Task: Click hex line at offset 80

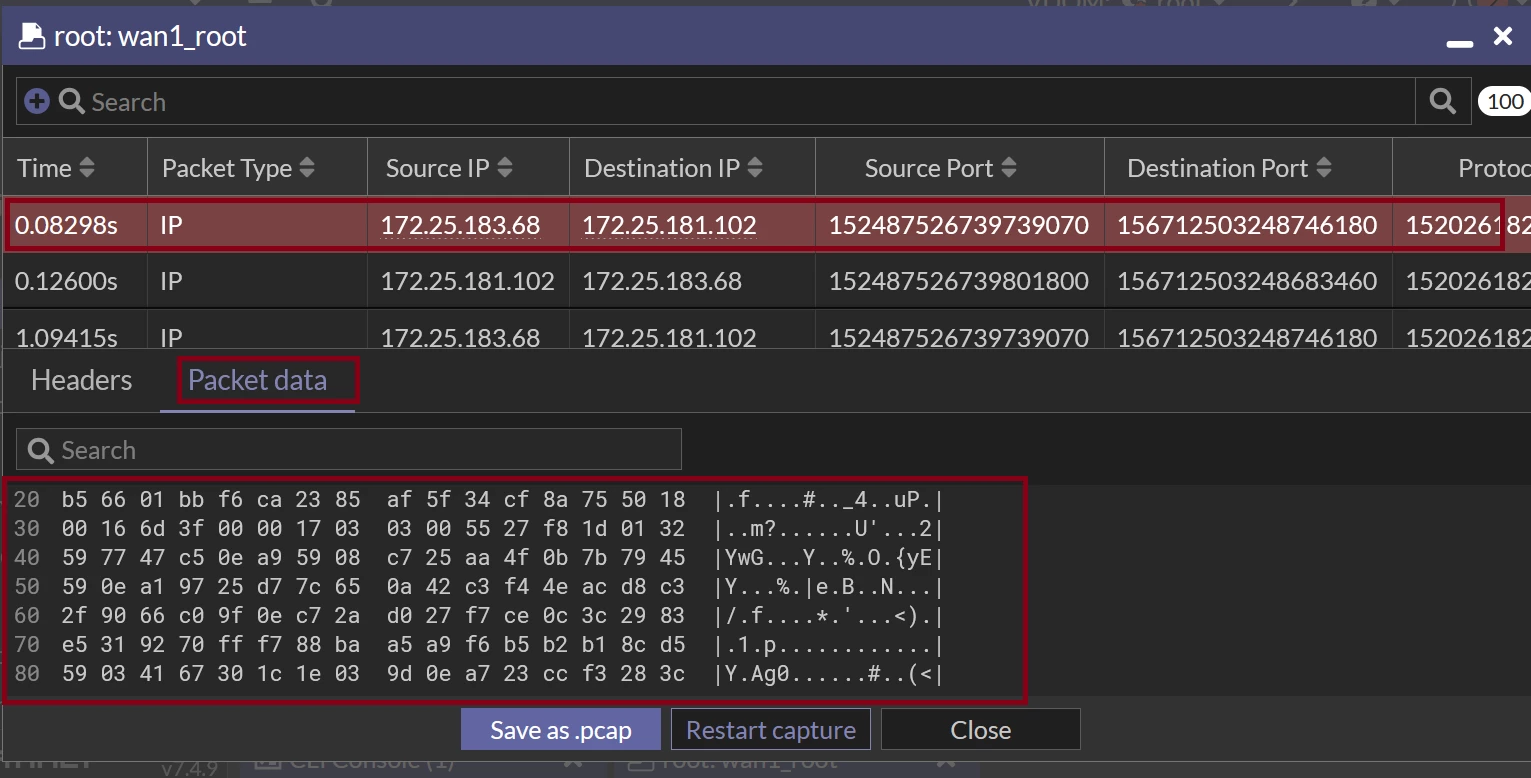Action: [479, 674]
